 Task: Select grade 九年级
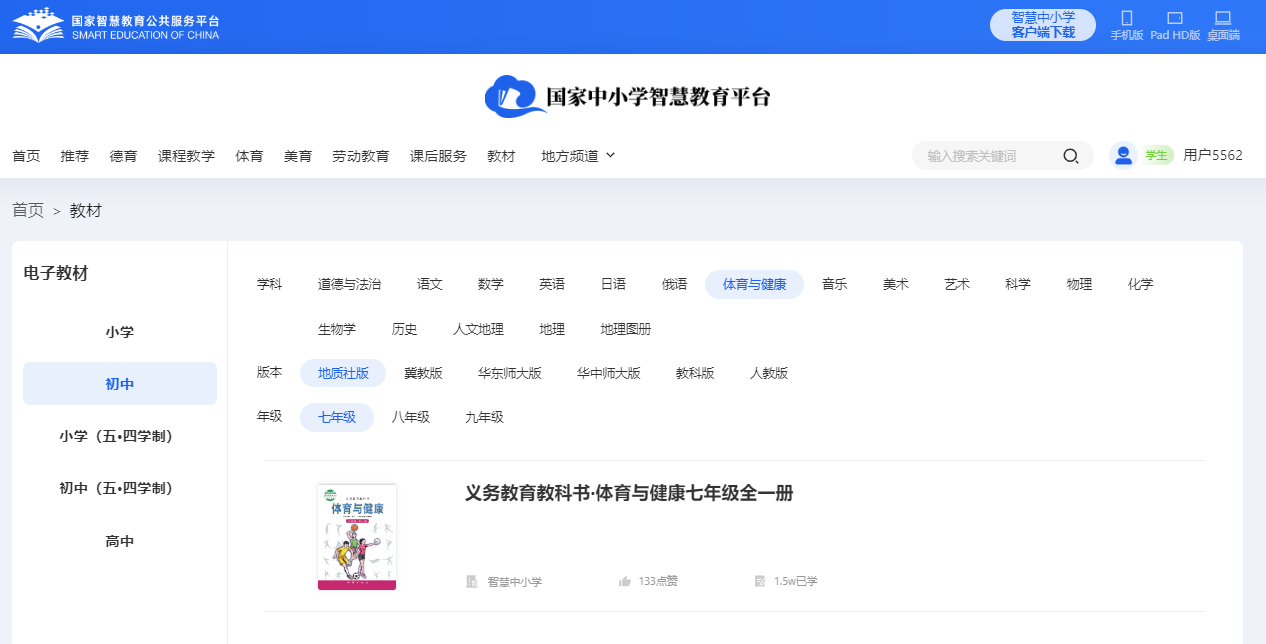(485, 417)
